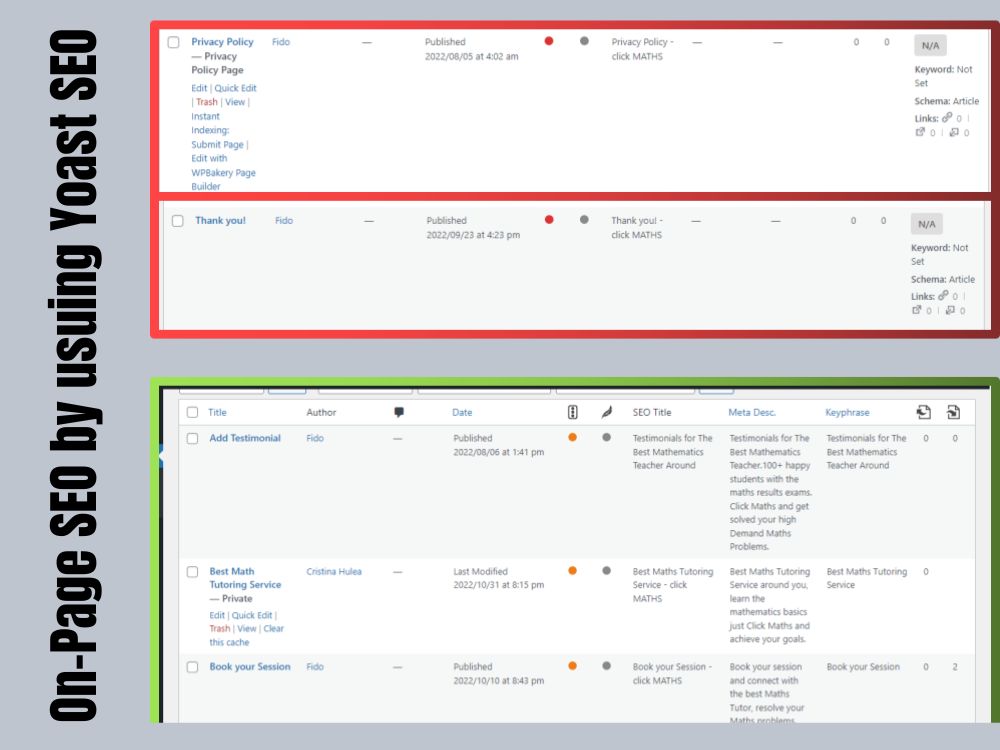Open the Add Testimonial page link

point(245,438)
